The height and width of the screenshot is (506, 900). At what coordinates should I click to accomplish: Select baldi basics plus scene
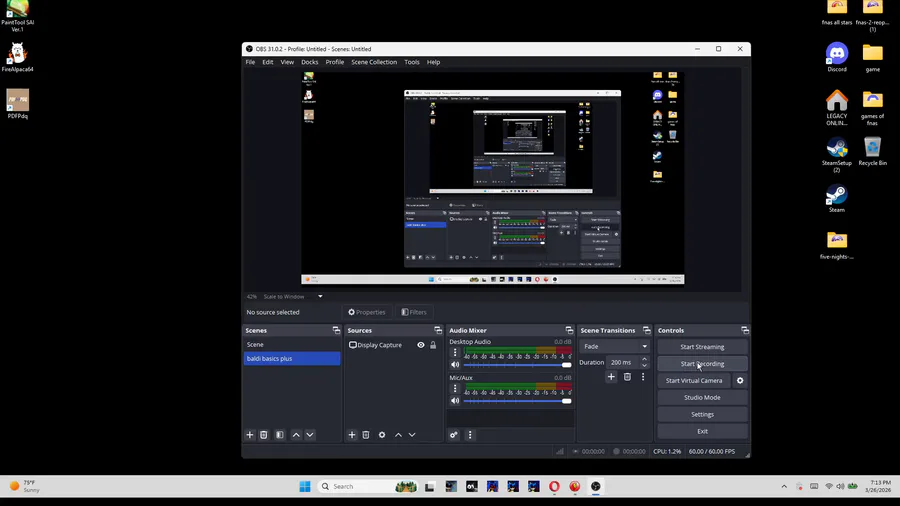[292, 359]
